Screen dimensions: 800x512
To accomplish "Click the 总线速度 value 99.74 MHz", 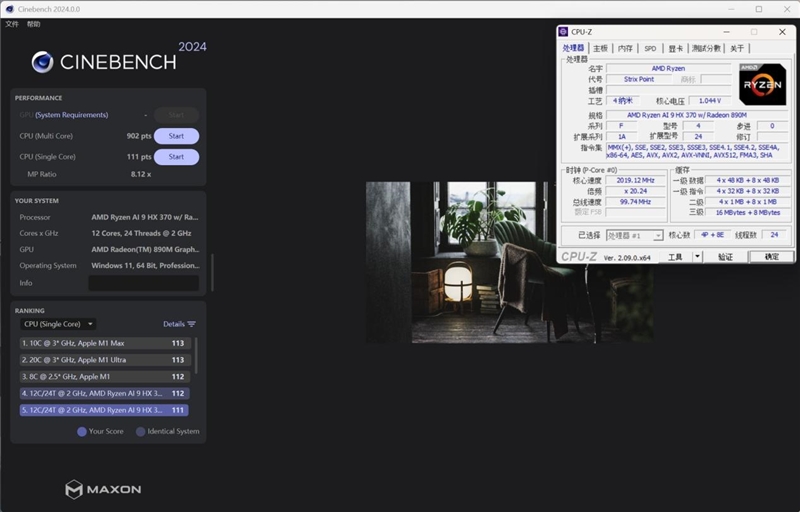I will click(636, 202).
